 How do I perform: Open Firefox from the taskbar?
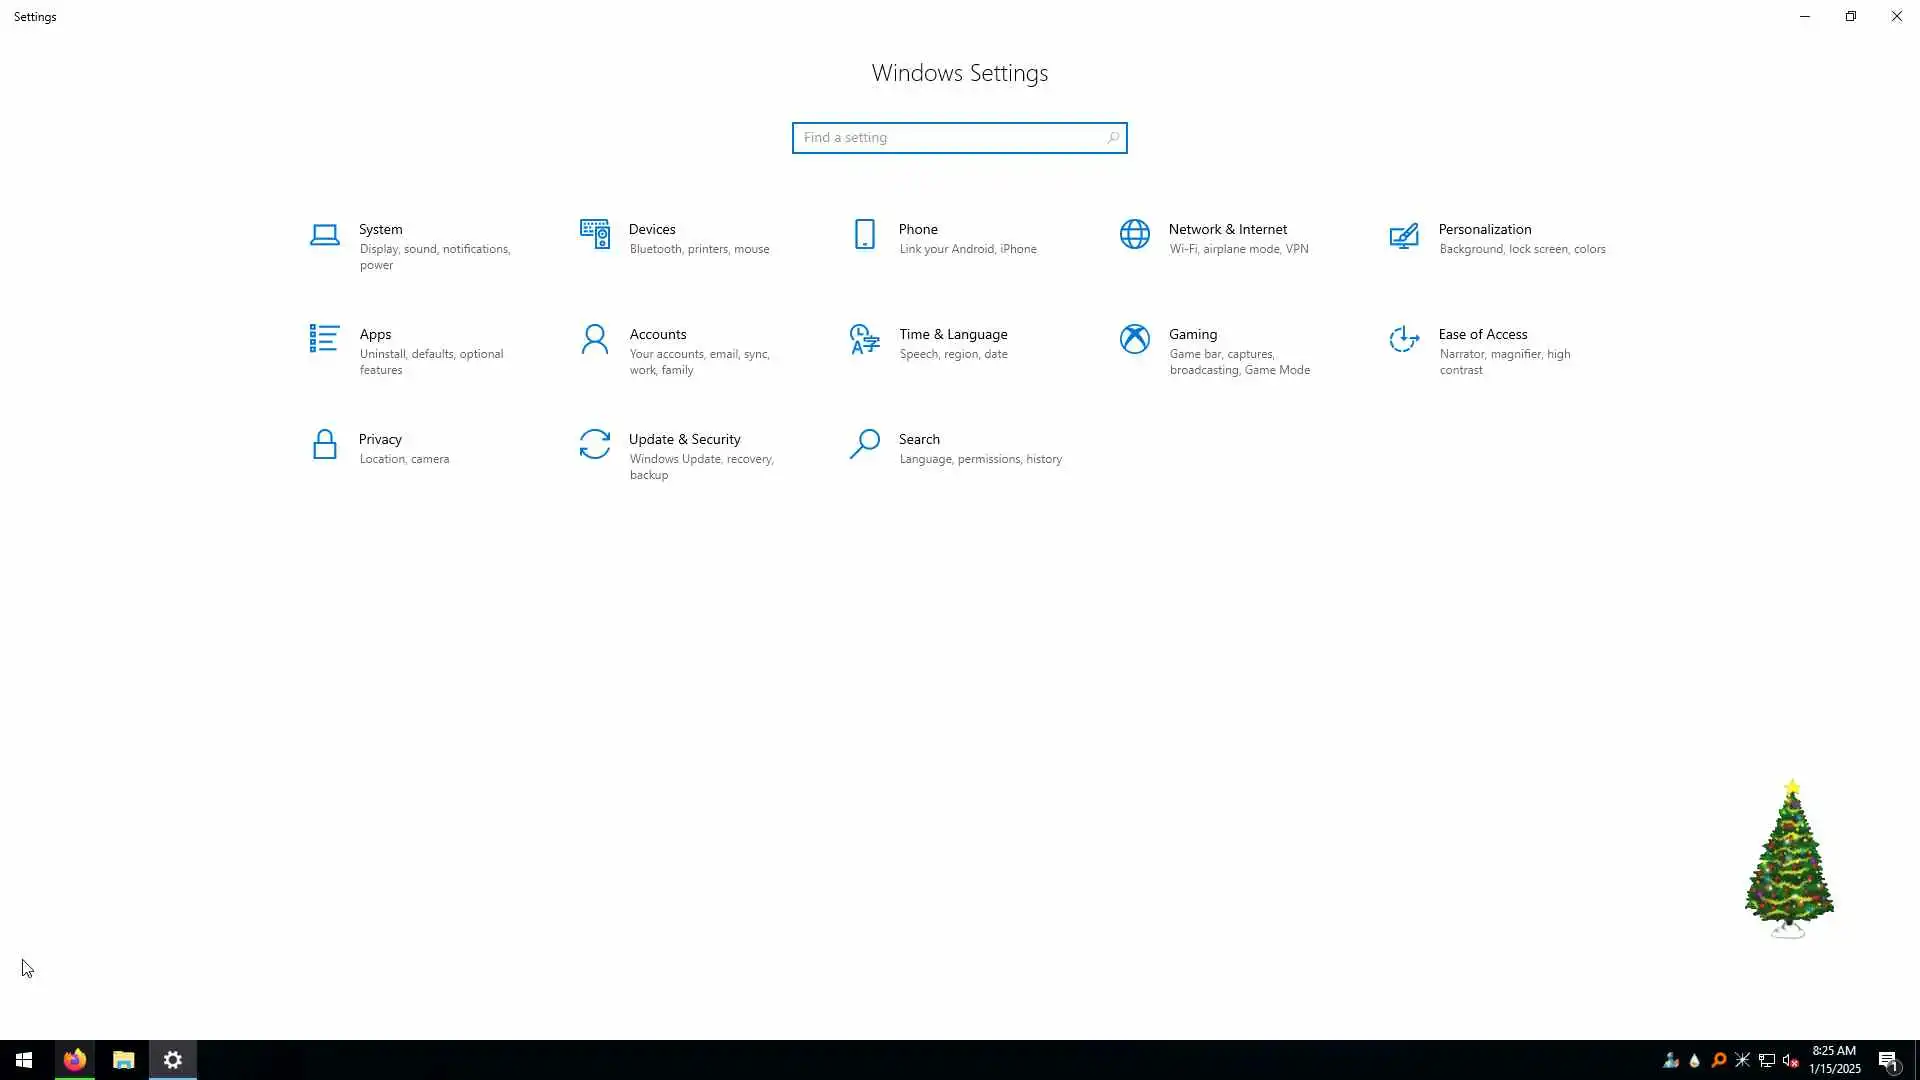point(75,1060)
